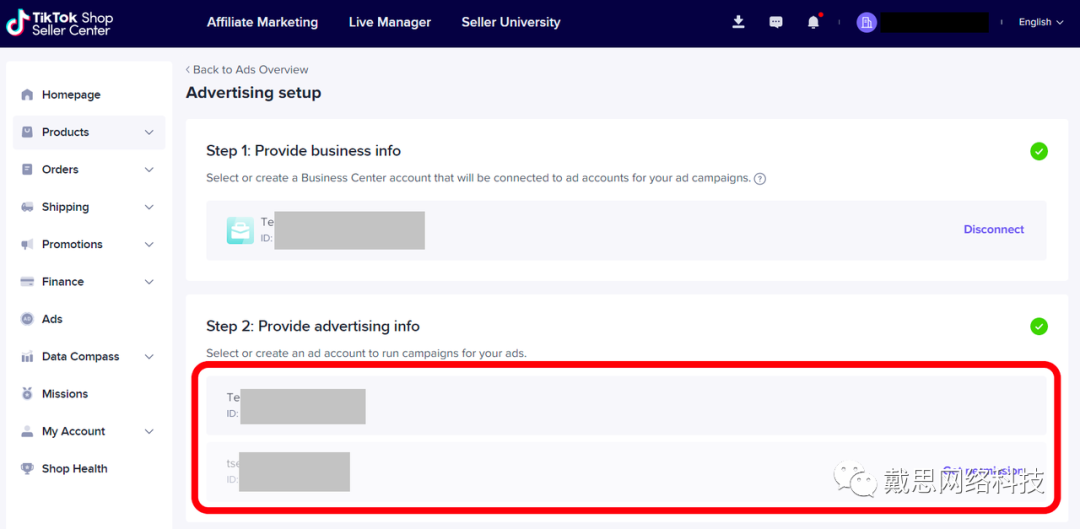
Task: Expand the My Account submenu chevron
Action: (149, 431)
